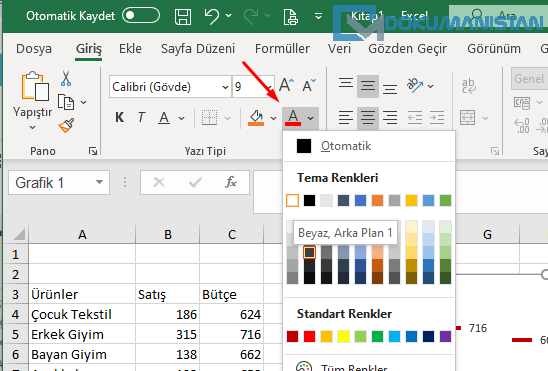Screen dimensions: 548x371
Task: Toggle underline A formatting
Action: pos(164,118)
